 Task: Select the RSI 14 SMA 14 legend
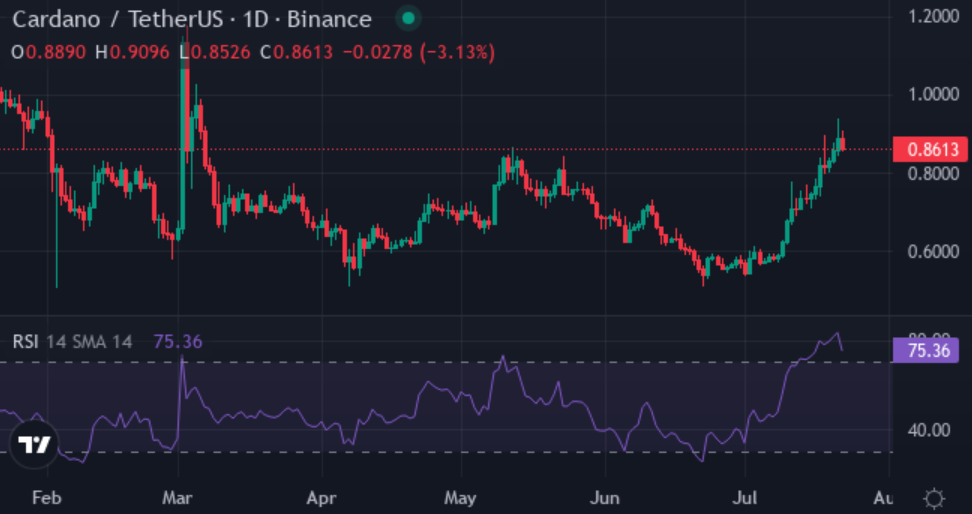pyautogui.click(x=73, y=342)
